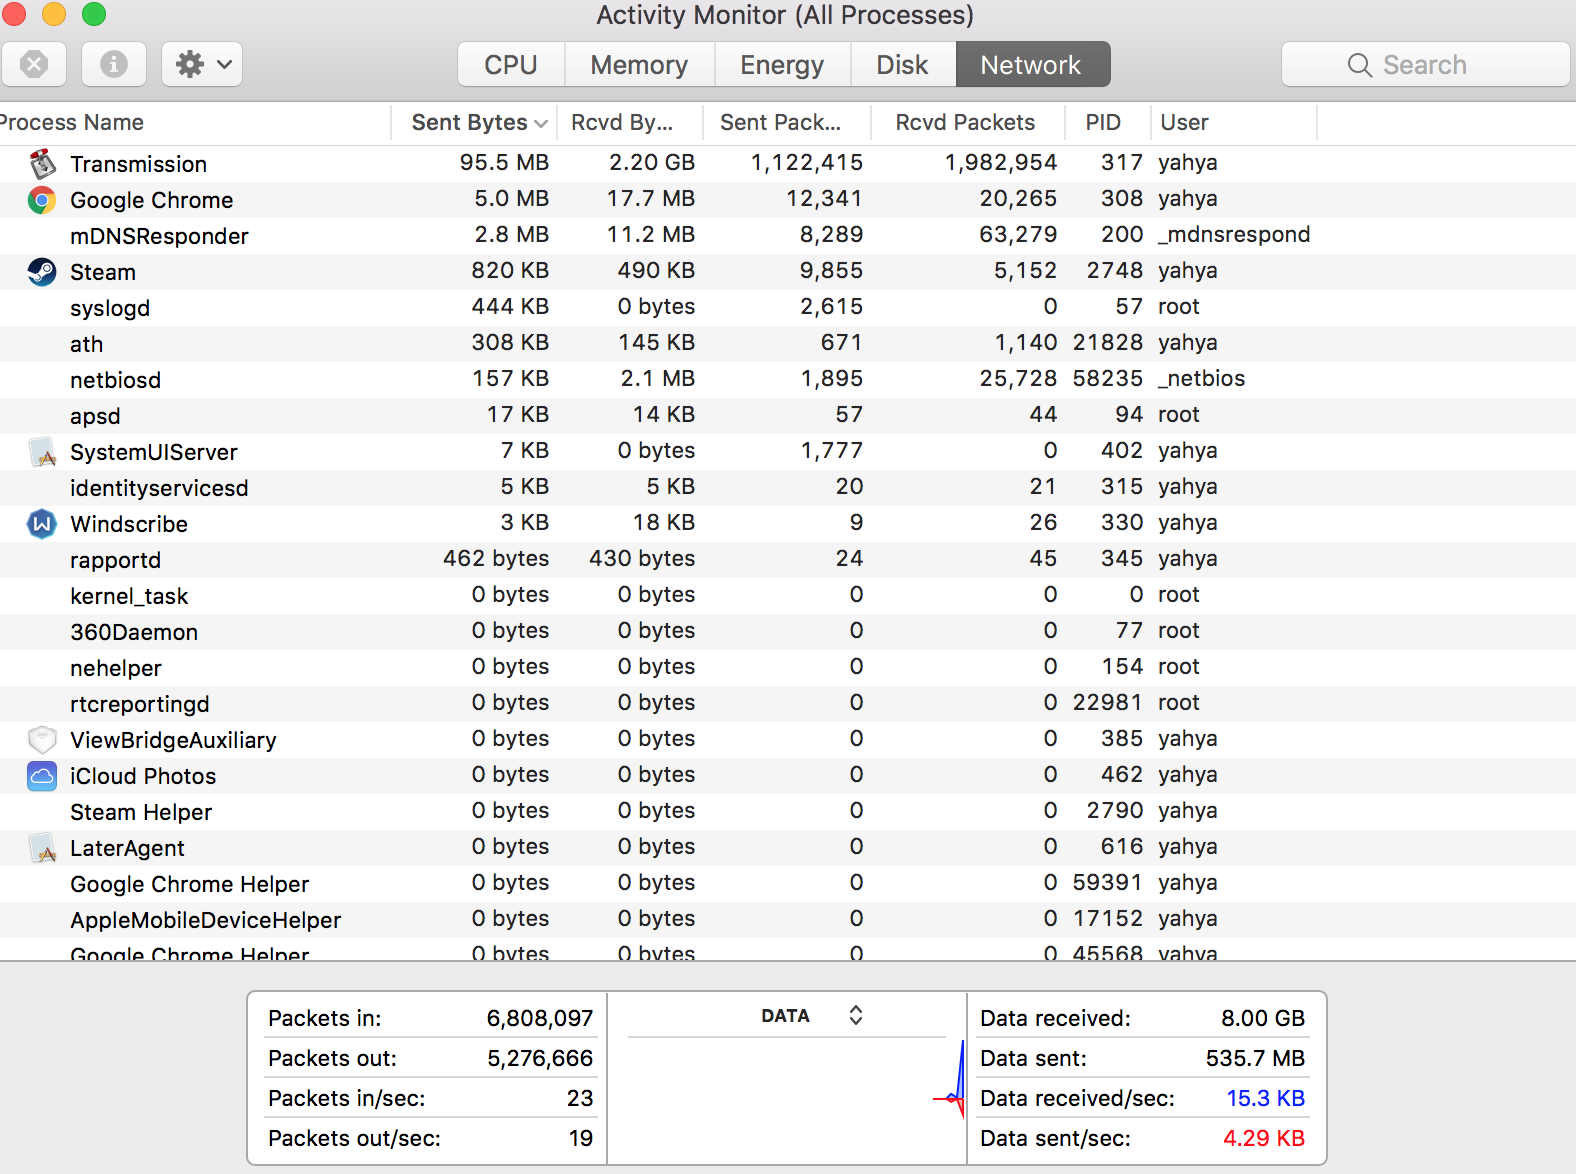Click the Steam app icon
Image resolution: width=1576 pixels, height=1174 pixels.
coord(42,272)
